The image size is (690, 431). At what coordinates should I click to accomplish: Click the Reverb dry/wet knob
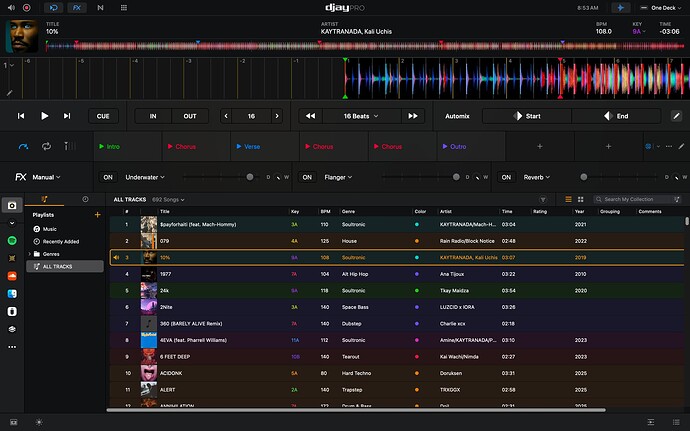click(676, 177)
